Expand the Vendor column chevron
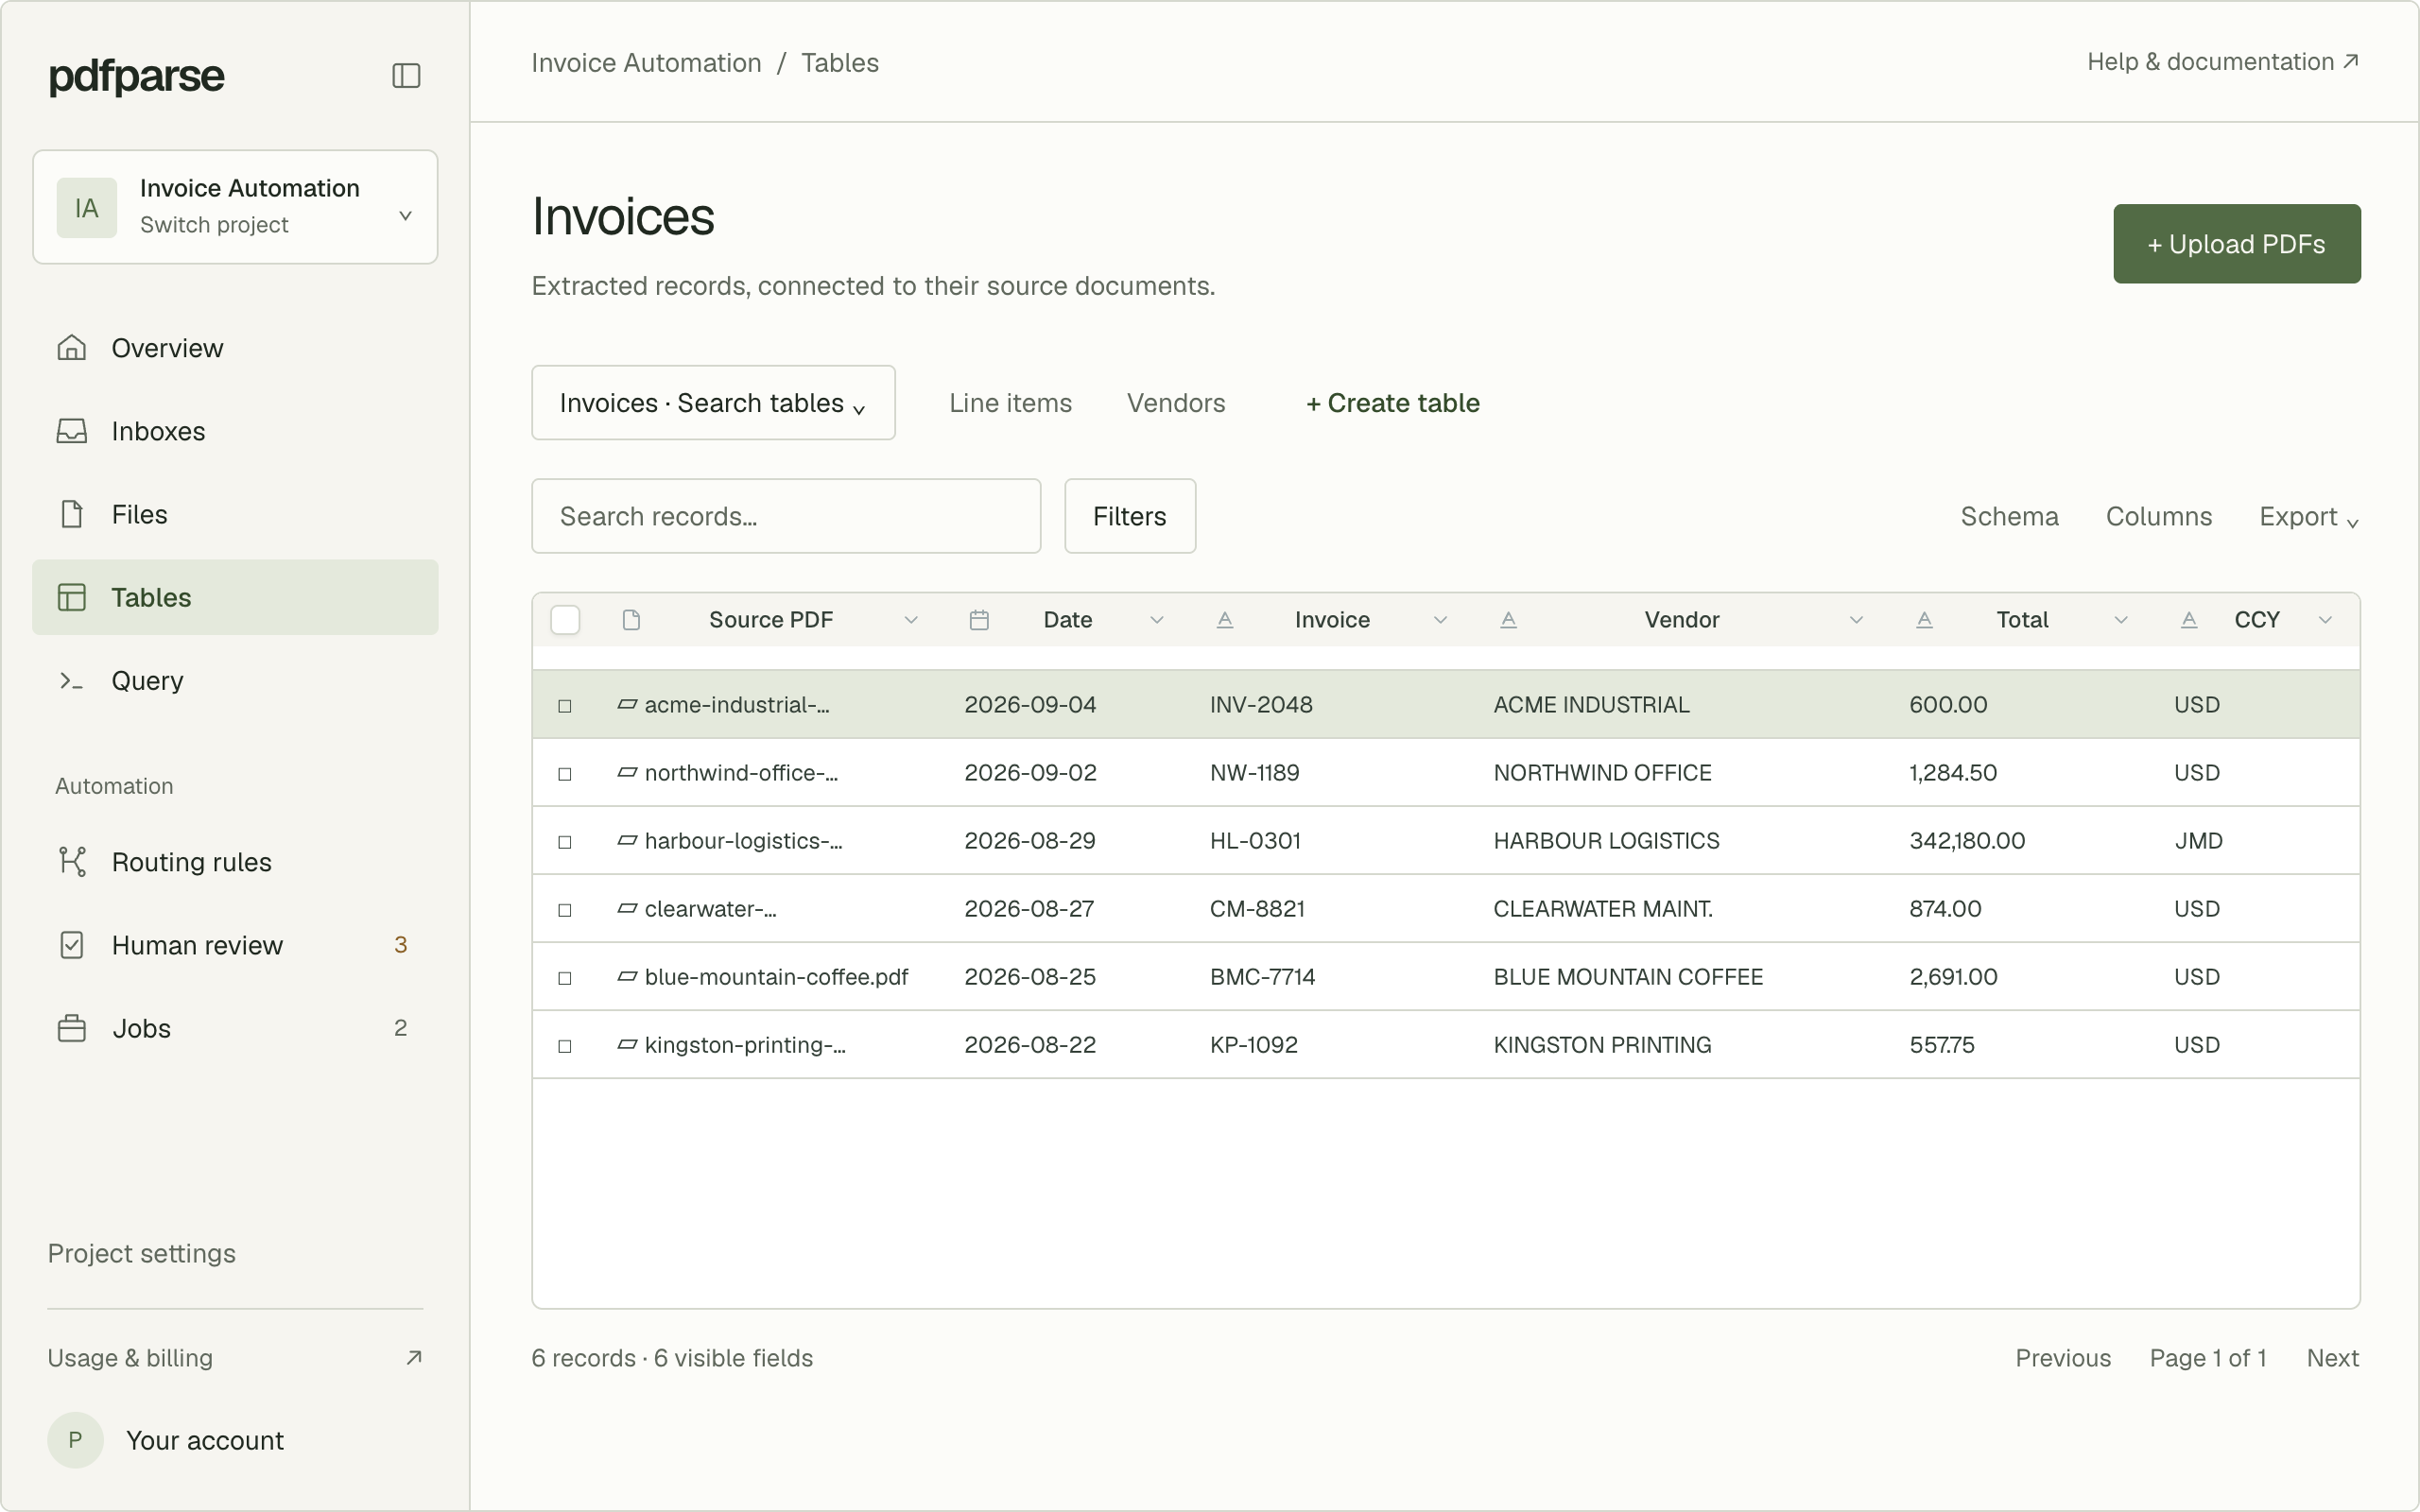The image size is (2420, 1512). (x=1856, y=620)
